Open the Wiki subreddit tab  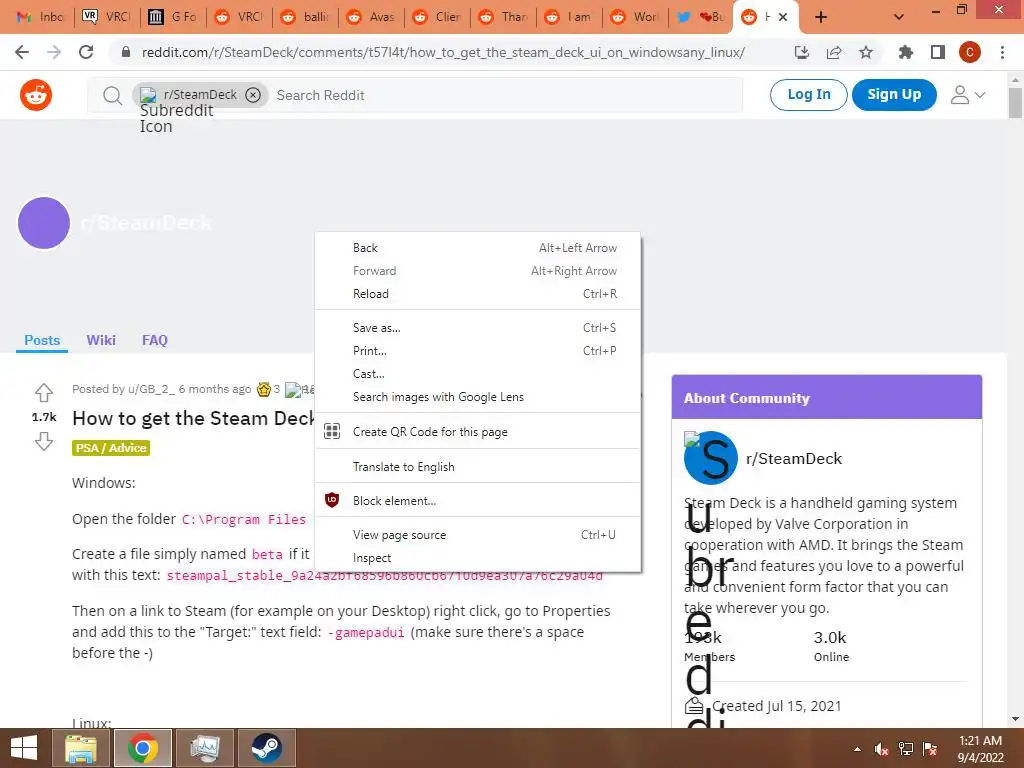pos(101,340)
